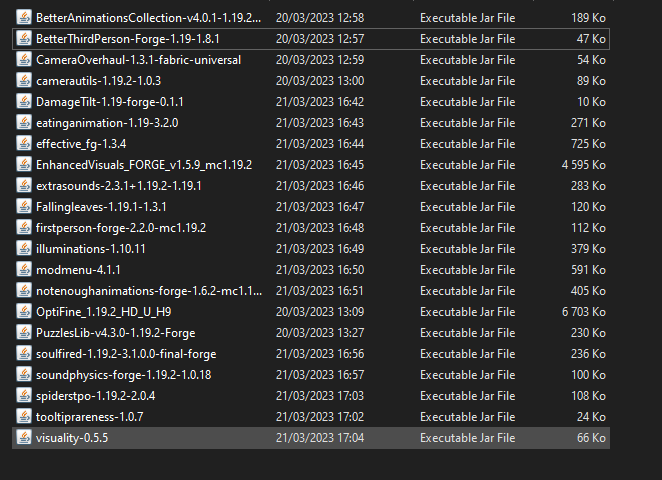Select file eatinganimation-1.19-3.2.0

click(x=107, y=123)
